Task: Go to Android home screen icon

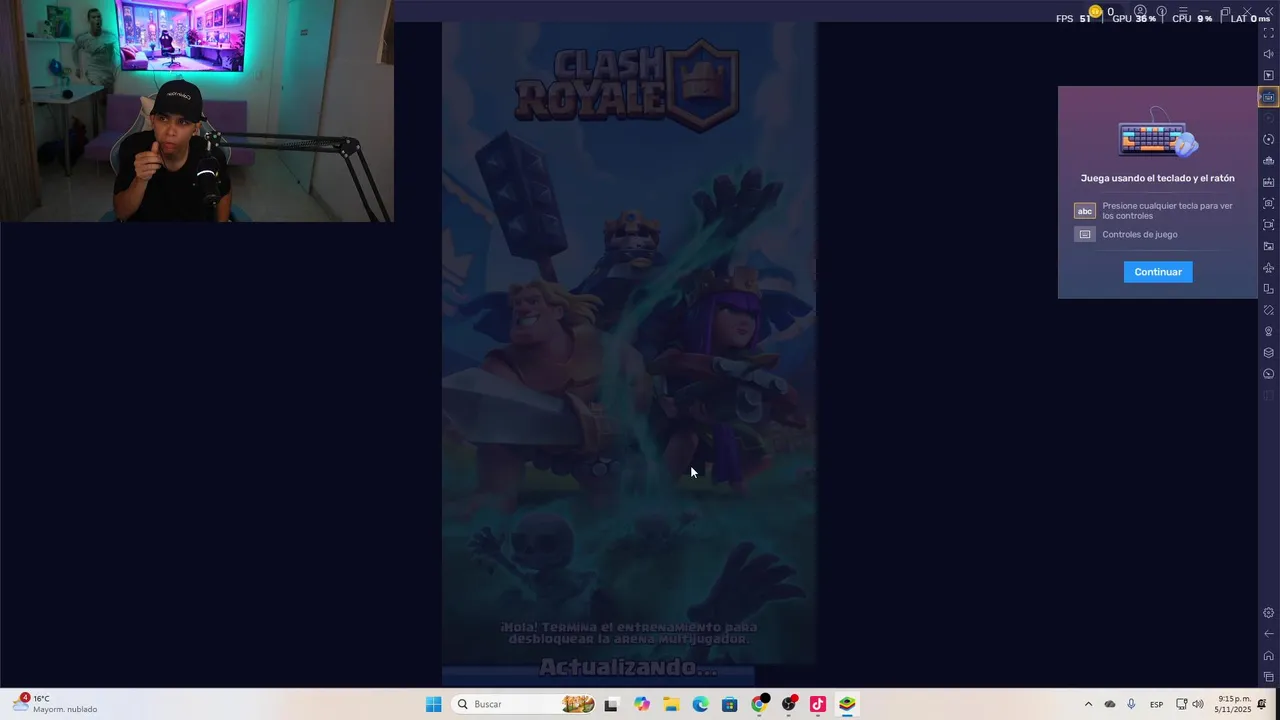Action: [x=1268, y=656]
